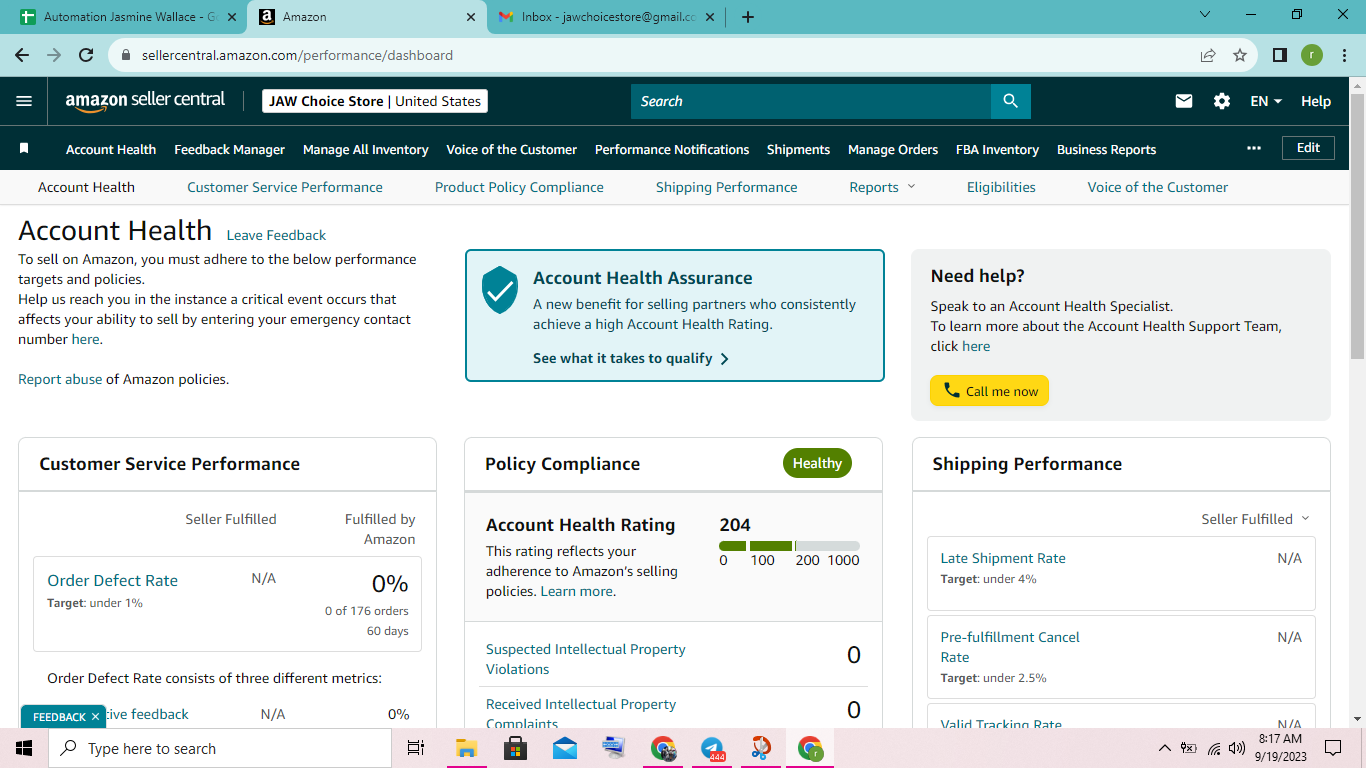Viewport: 1366px width, 768px height.
Task: Open Manage All Inventory
Action: [366, 149]
